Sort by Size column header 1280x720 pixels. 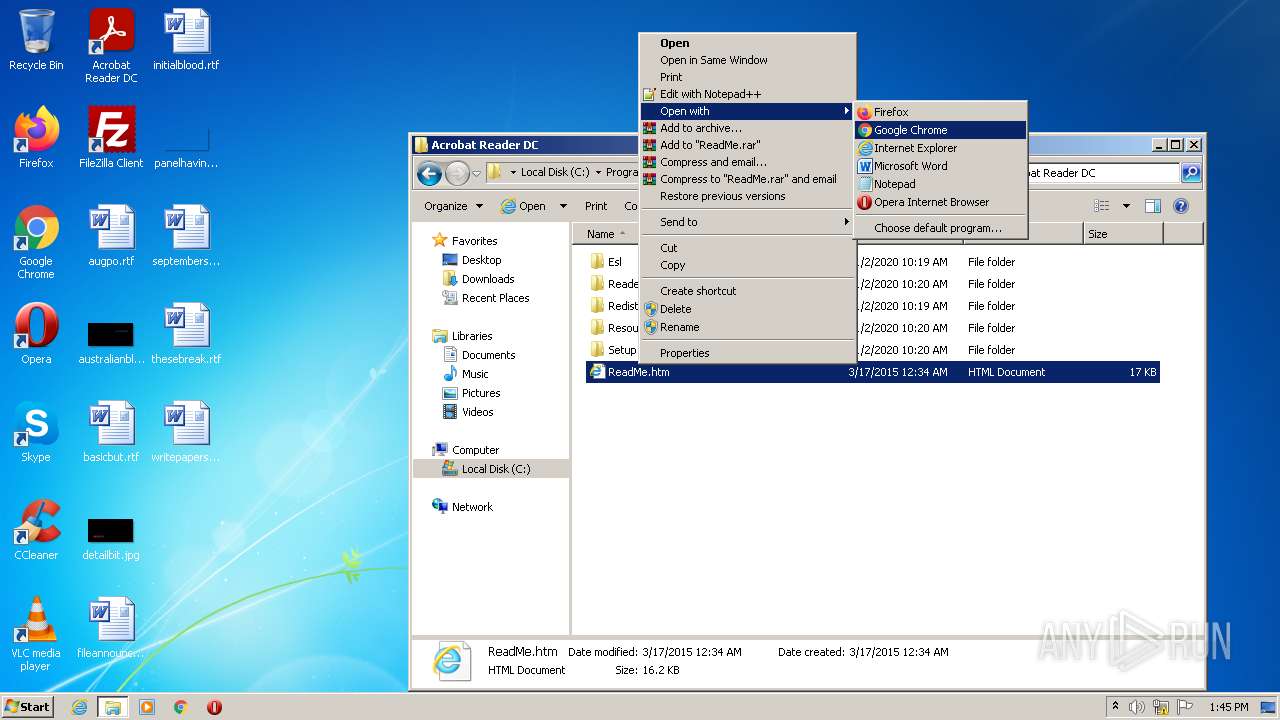[x=1122, y=234]
